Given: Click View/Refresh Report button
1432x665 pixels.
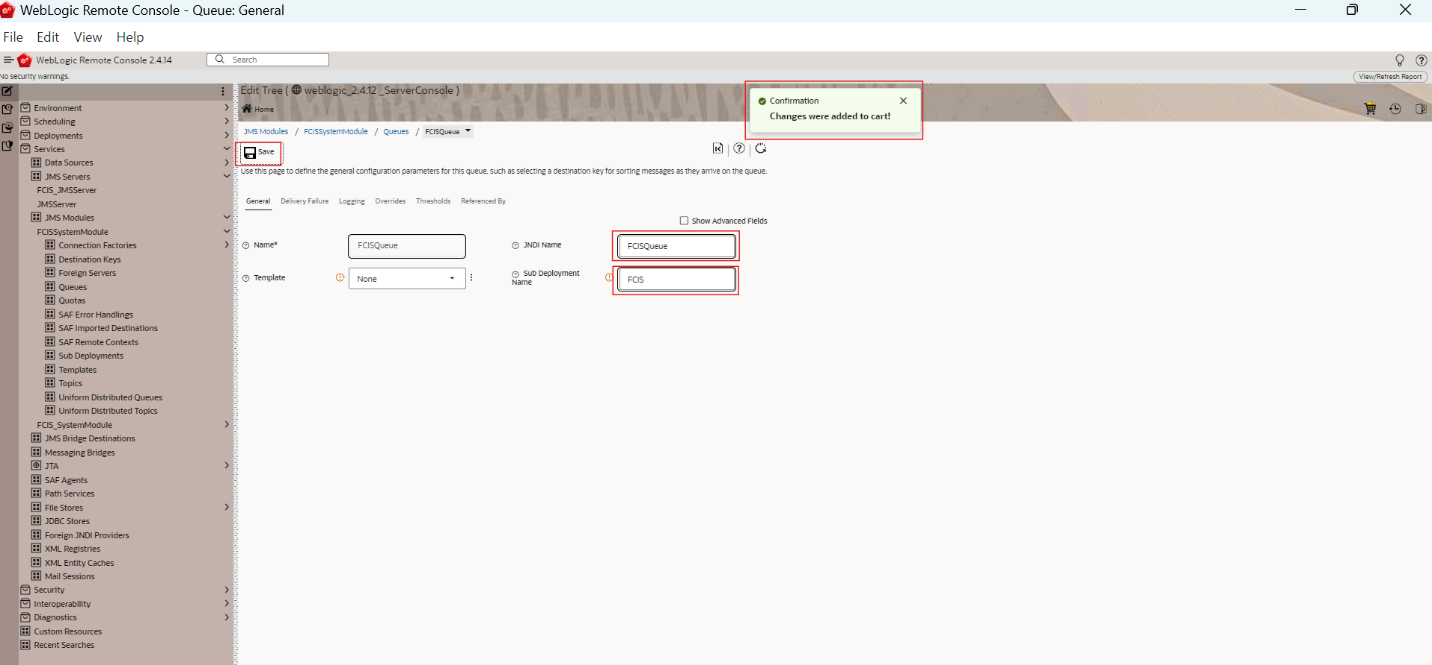Looking at the screenshot, I should pos(1390,77).
